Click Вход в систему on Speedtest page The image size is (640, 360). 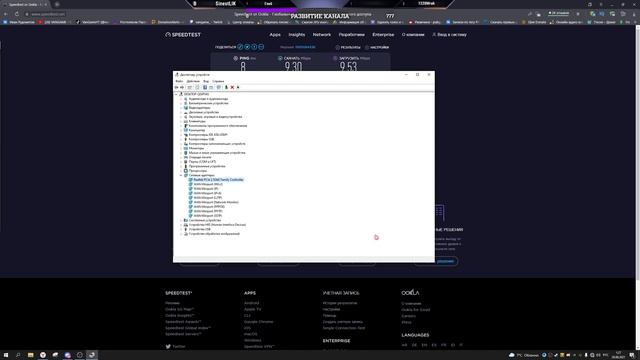pos(449,35)
